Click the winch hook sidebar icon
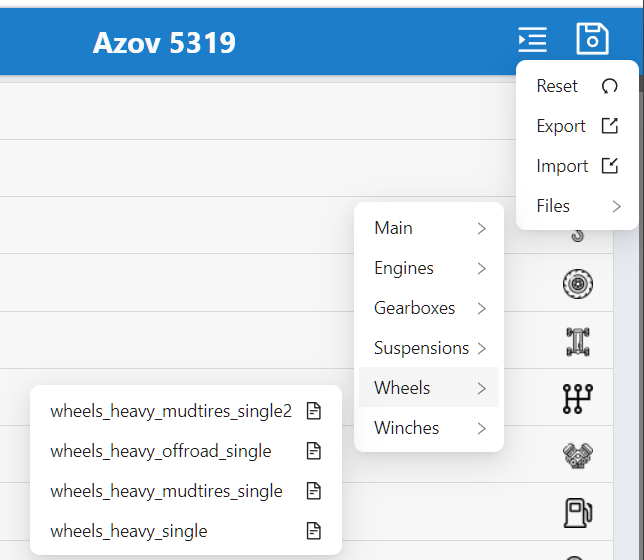Viewport: 644px width, 560px height. [578, 236]
